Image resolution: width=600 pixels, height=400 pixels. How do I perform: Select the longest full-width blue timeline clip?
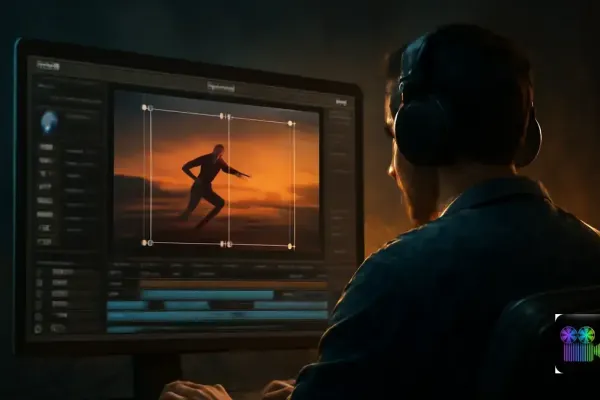pos(217,315)
